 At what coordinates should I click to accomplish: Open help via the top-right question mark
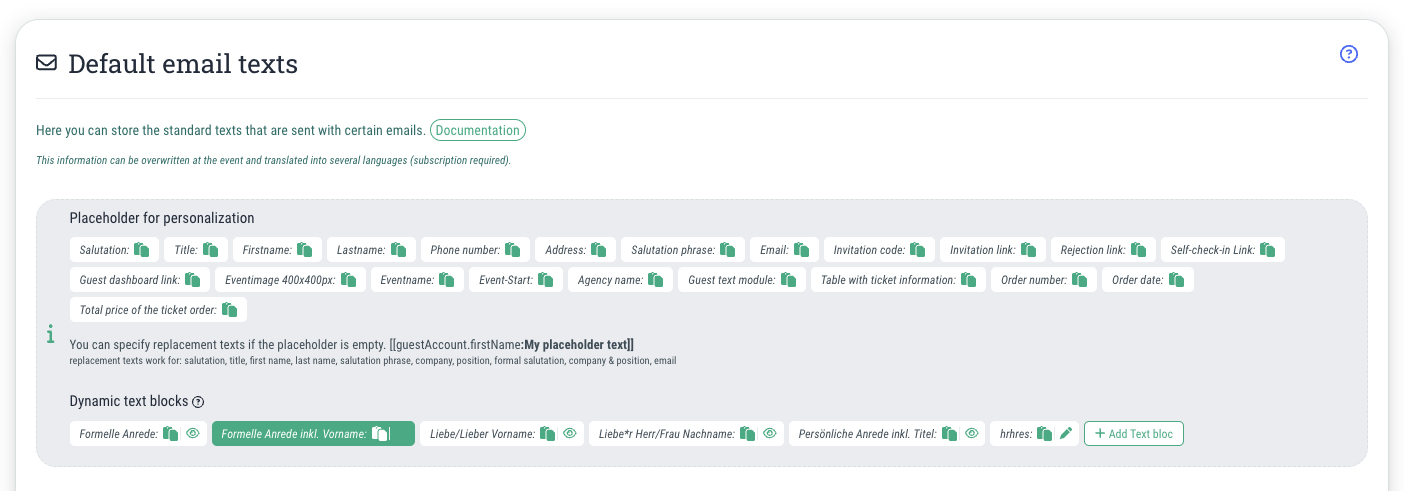tap(1348, 55)
